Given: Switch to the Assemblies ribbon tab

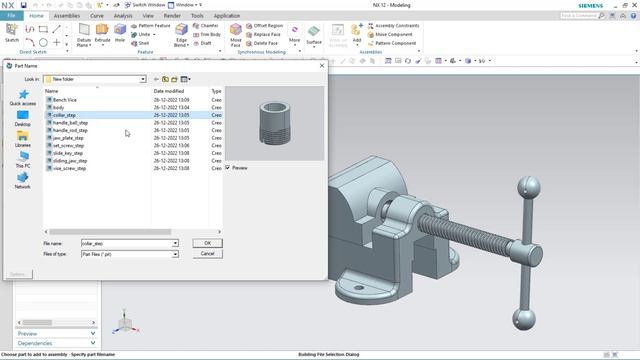Looking at the screenshot, I should click(67, 16).
